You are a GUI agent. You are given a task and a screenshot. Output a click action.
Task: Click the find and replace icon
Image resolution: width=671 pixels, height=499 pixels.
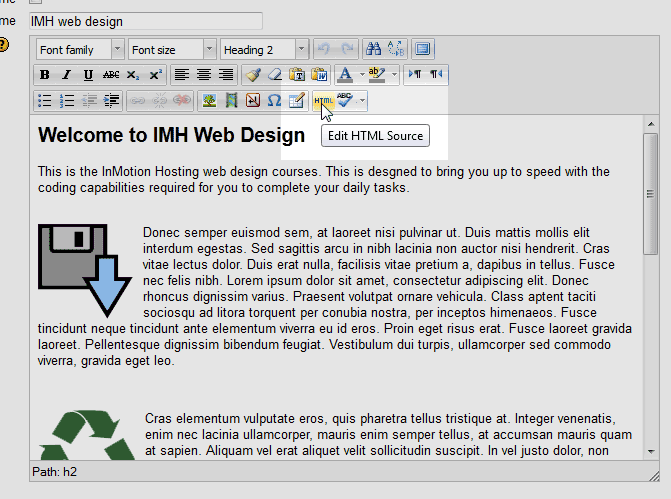[x=396, y=49]
